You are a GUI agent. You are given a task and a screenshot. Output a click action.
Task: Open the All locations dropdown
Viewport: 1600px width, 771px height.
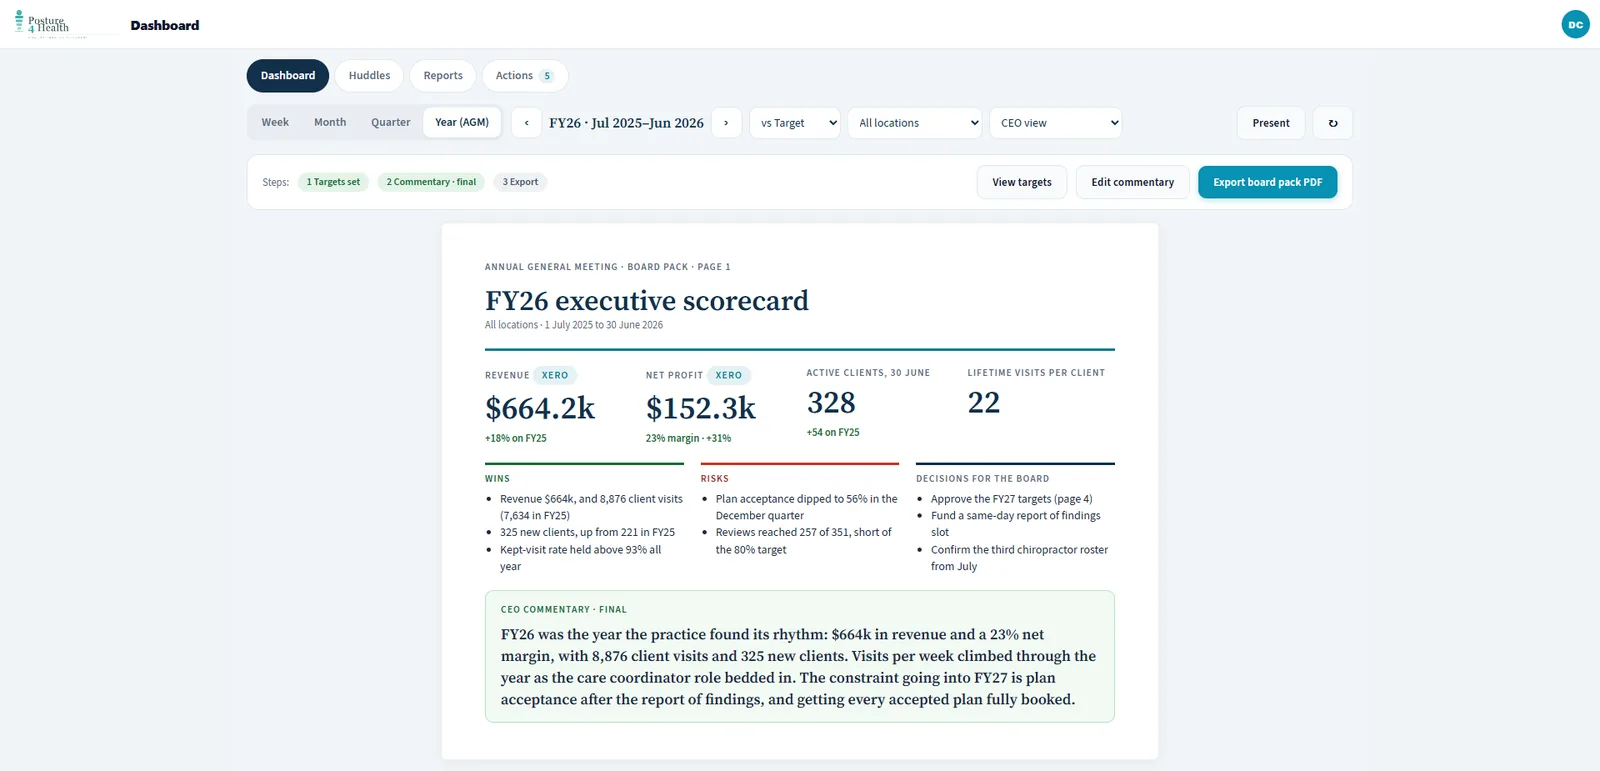coord(915,123)
